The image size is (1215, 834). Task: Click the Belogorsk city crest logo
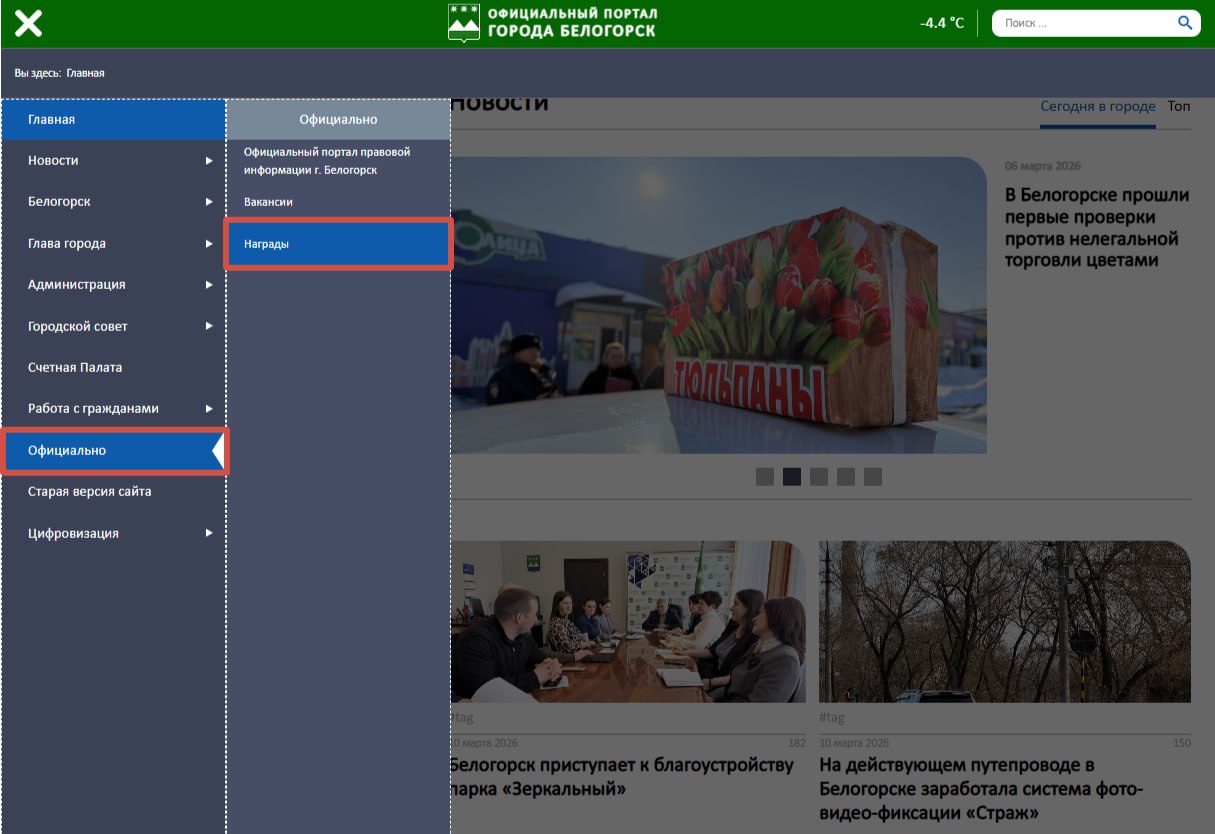coord(464,23)
